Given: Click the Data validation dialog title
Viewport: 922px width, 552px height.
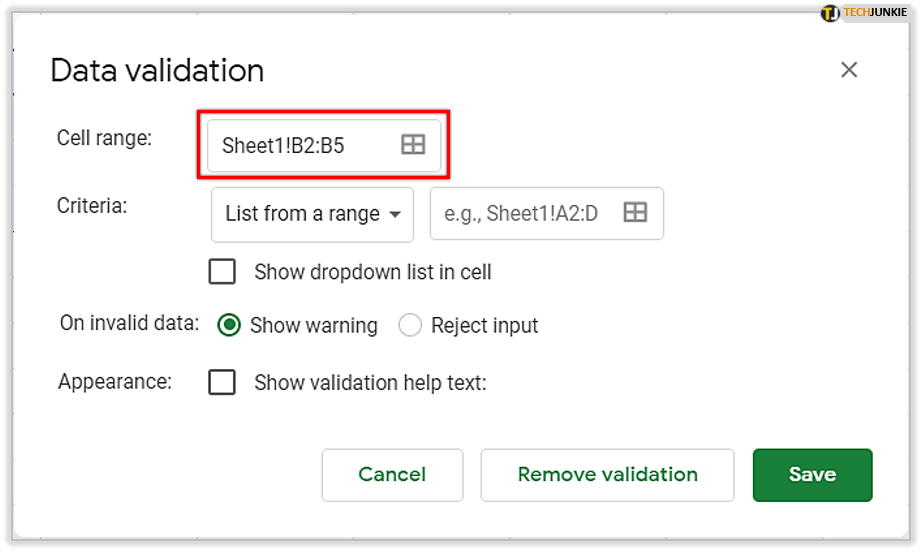Looking at the screenshot, I should [x=157, y=71].
